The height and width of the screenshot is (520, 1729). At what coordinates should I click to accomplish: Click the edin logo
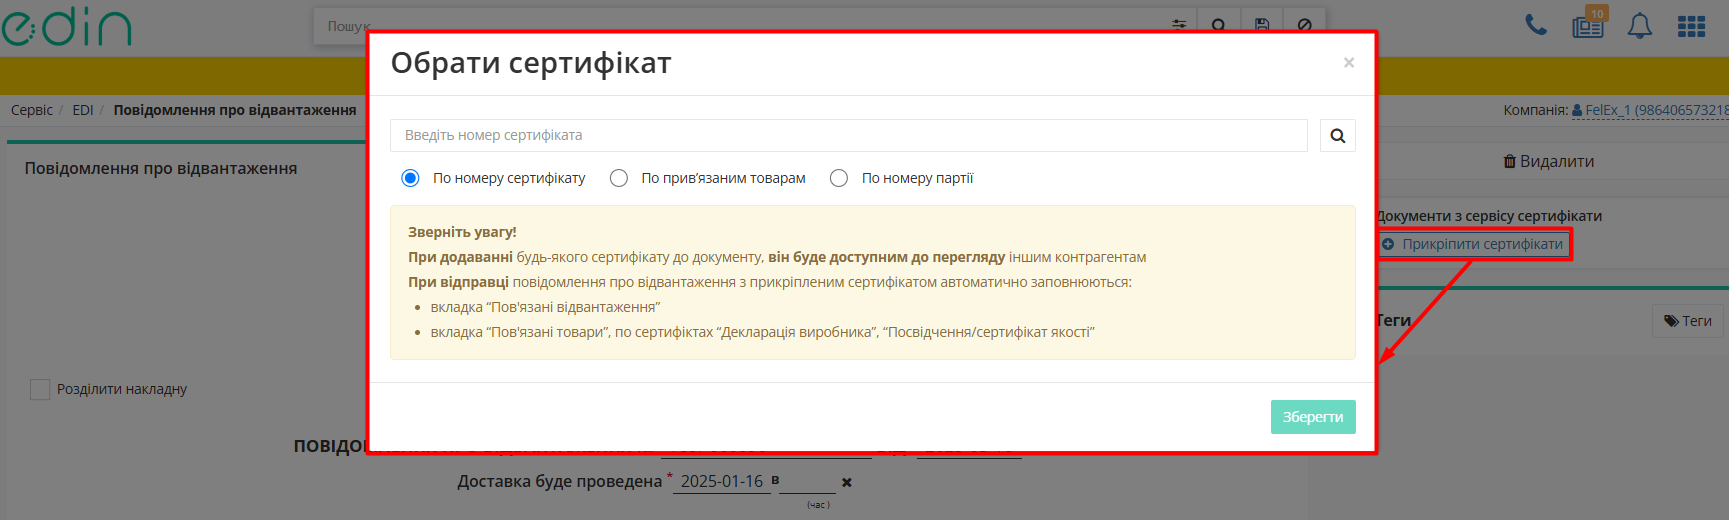[x=66, y=24]
